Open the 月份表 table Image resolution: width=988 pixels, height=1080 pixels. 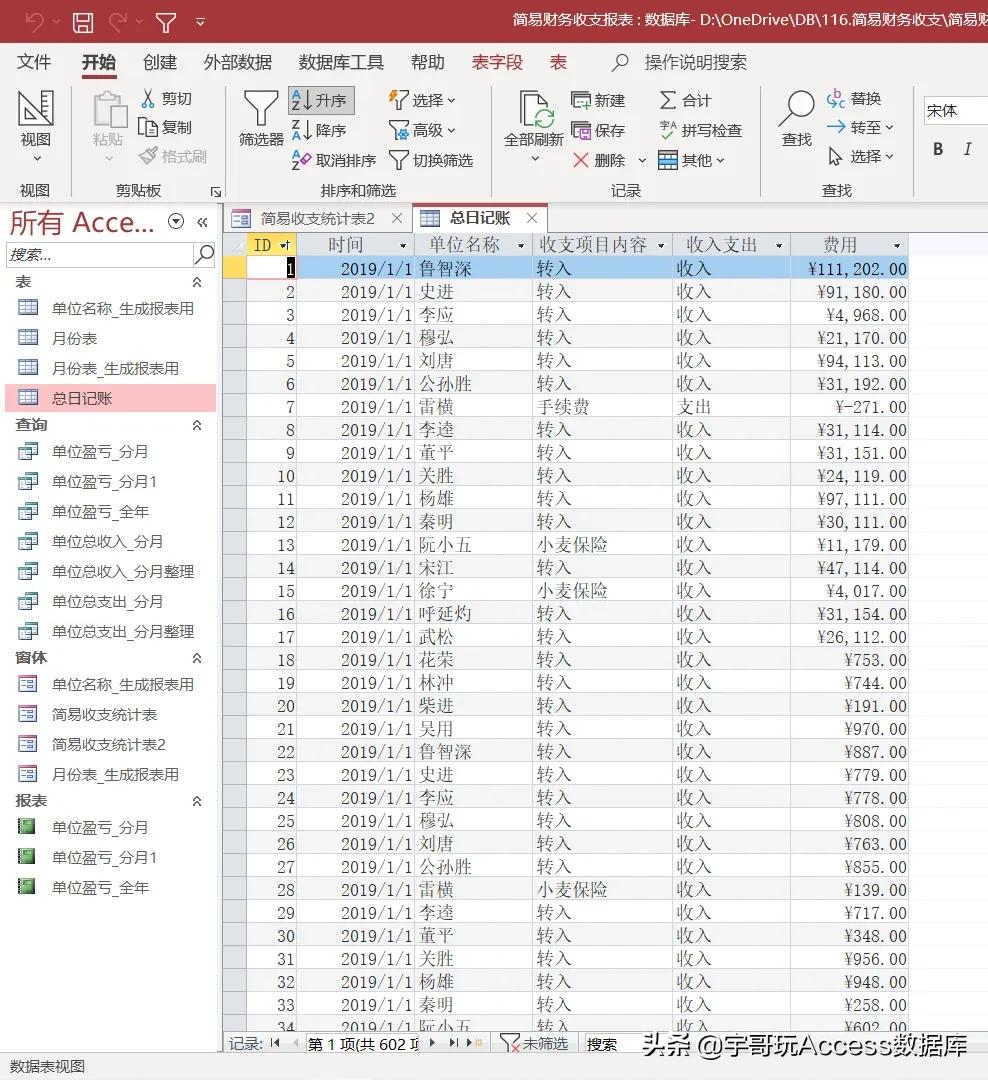[74, 338]
